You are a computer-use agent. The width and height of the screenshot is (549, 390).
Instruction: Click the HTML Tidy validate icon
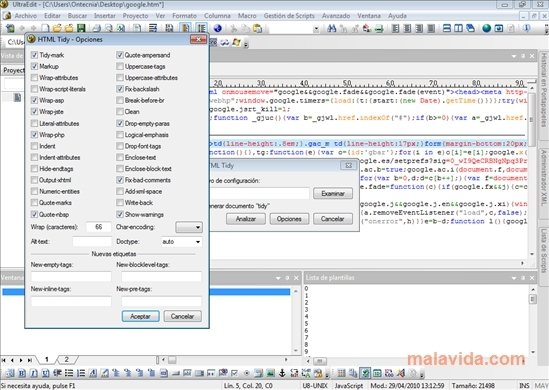pos(365,374)
